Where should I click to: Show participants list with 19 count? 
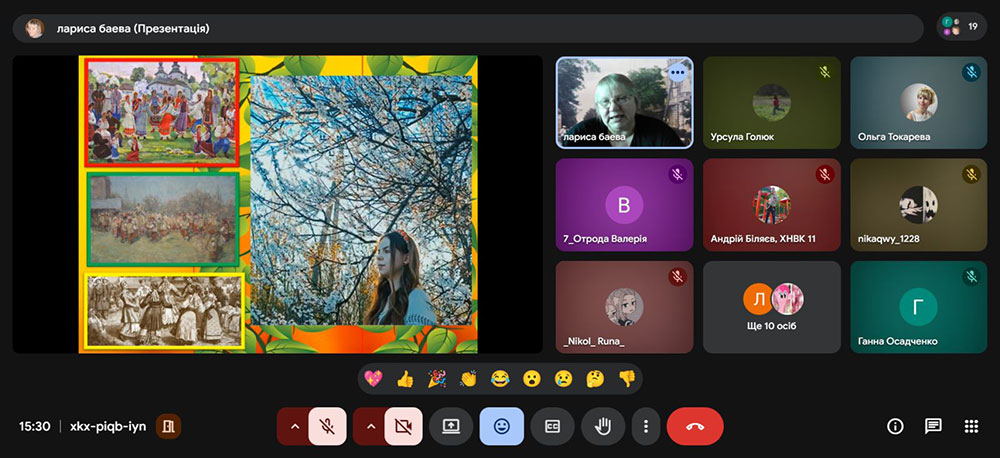[x=961, y=28]
